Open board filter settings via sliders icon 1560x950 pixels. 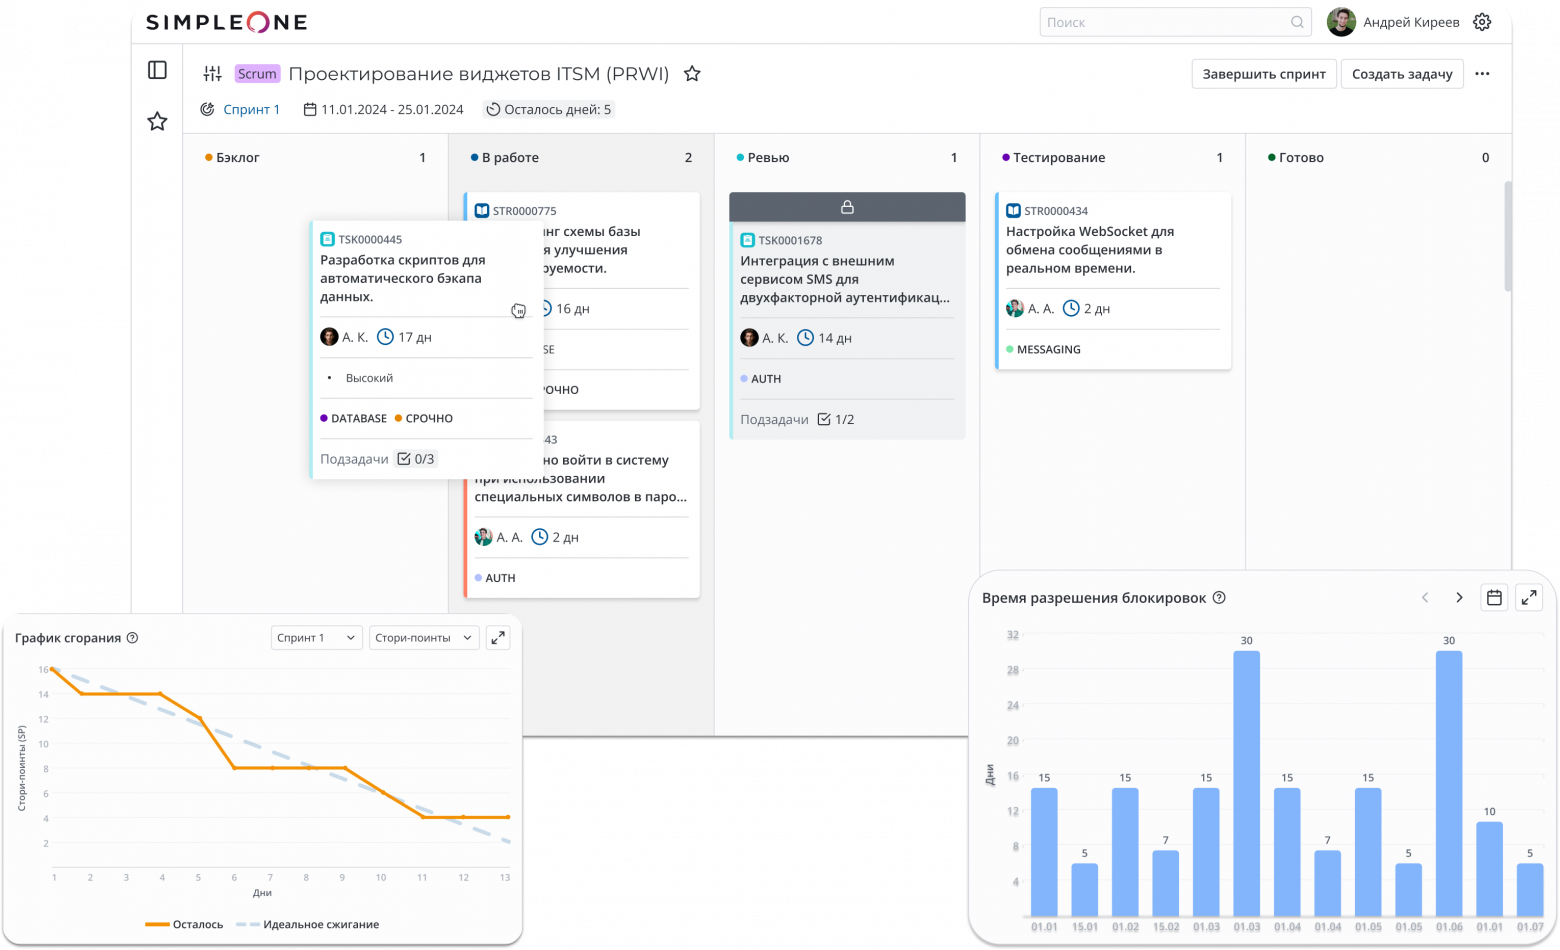point(212,73)
